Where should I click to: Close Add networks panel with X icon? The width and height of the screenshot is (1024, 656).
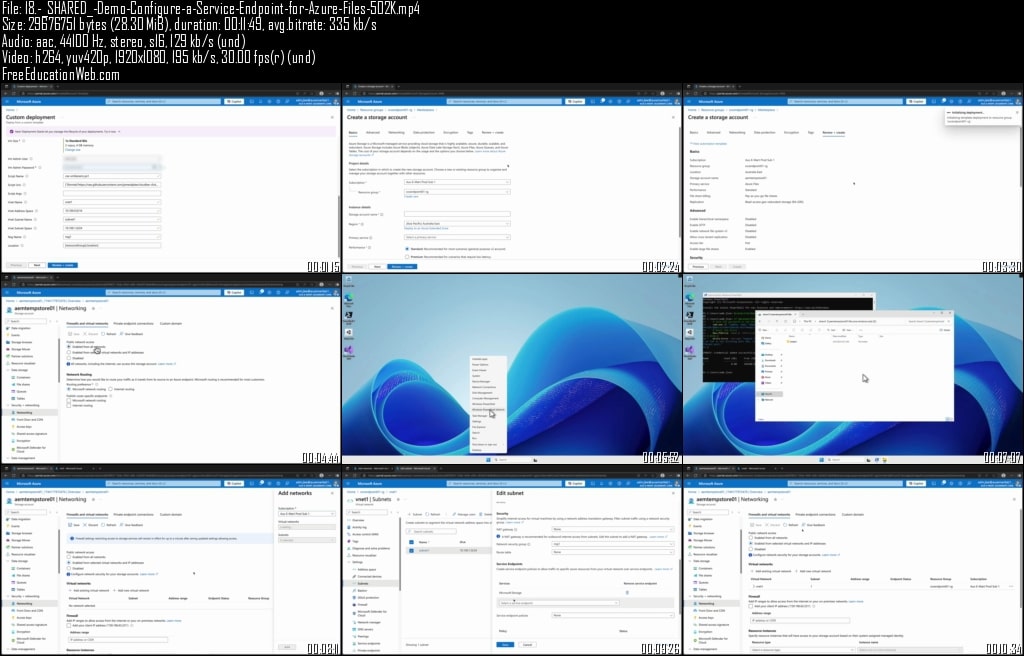(x=332, y=493)
